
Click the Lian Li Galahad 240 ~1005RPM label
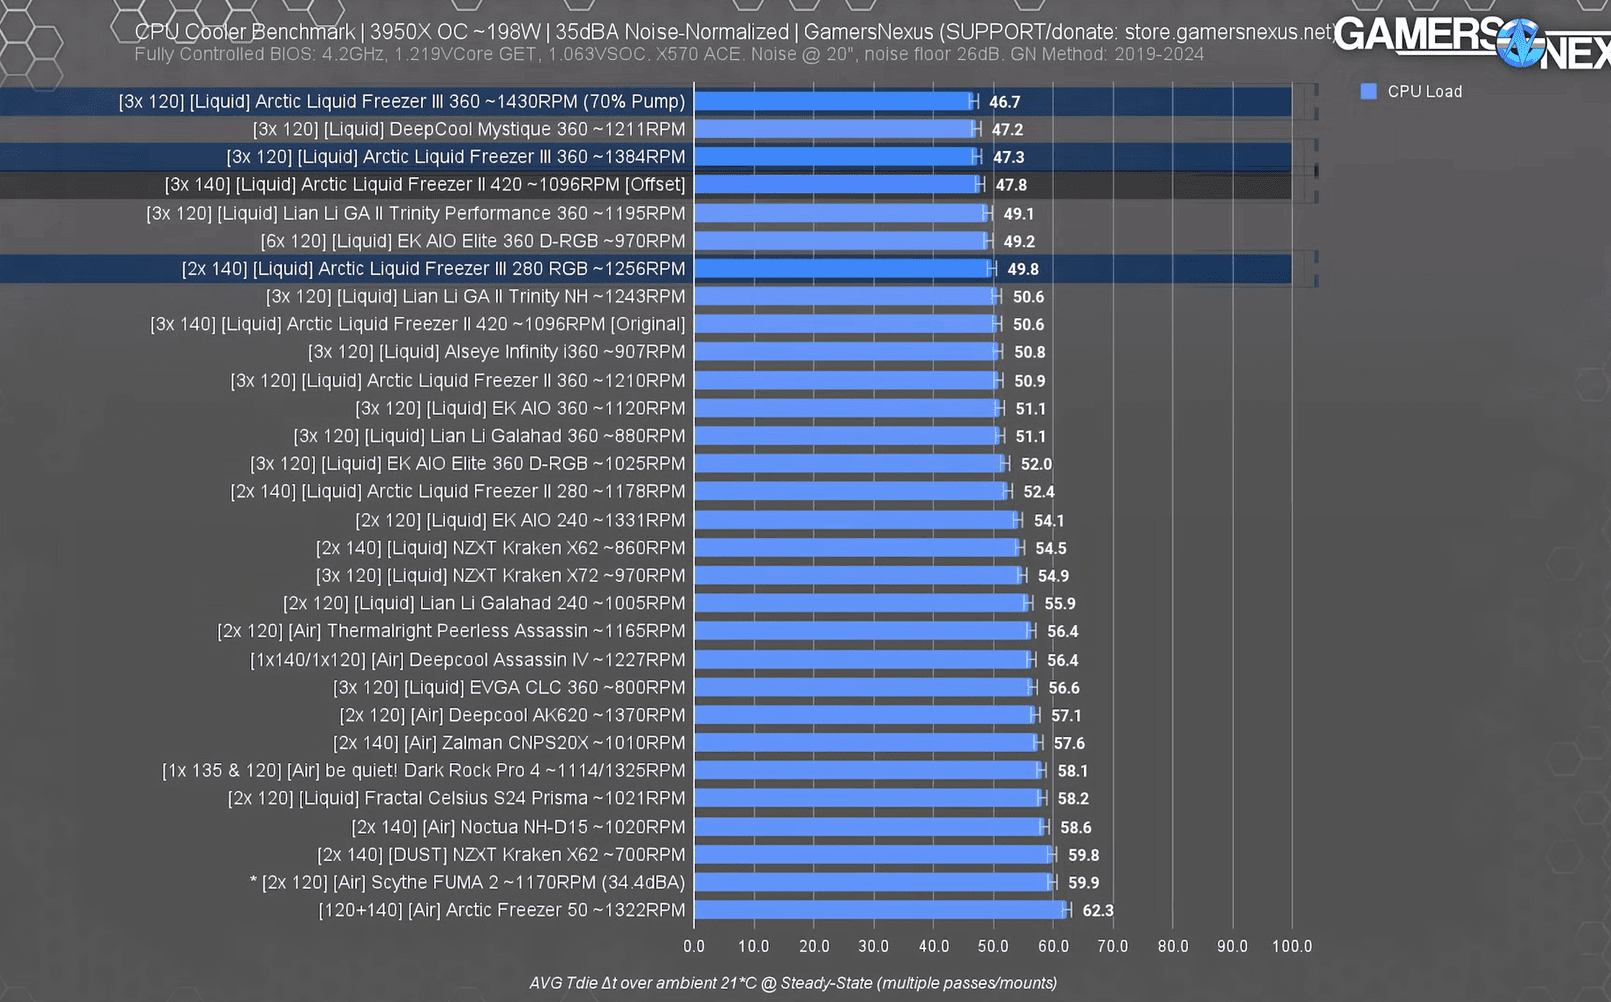(484, 604)
